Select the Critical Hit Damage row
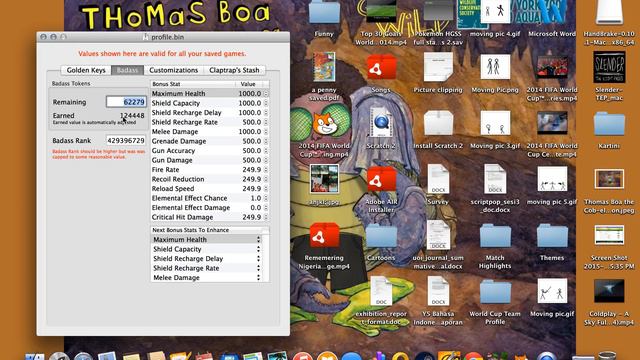Screen dimensions: 640x360 tap(210, 217)
